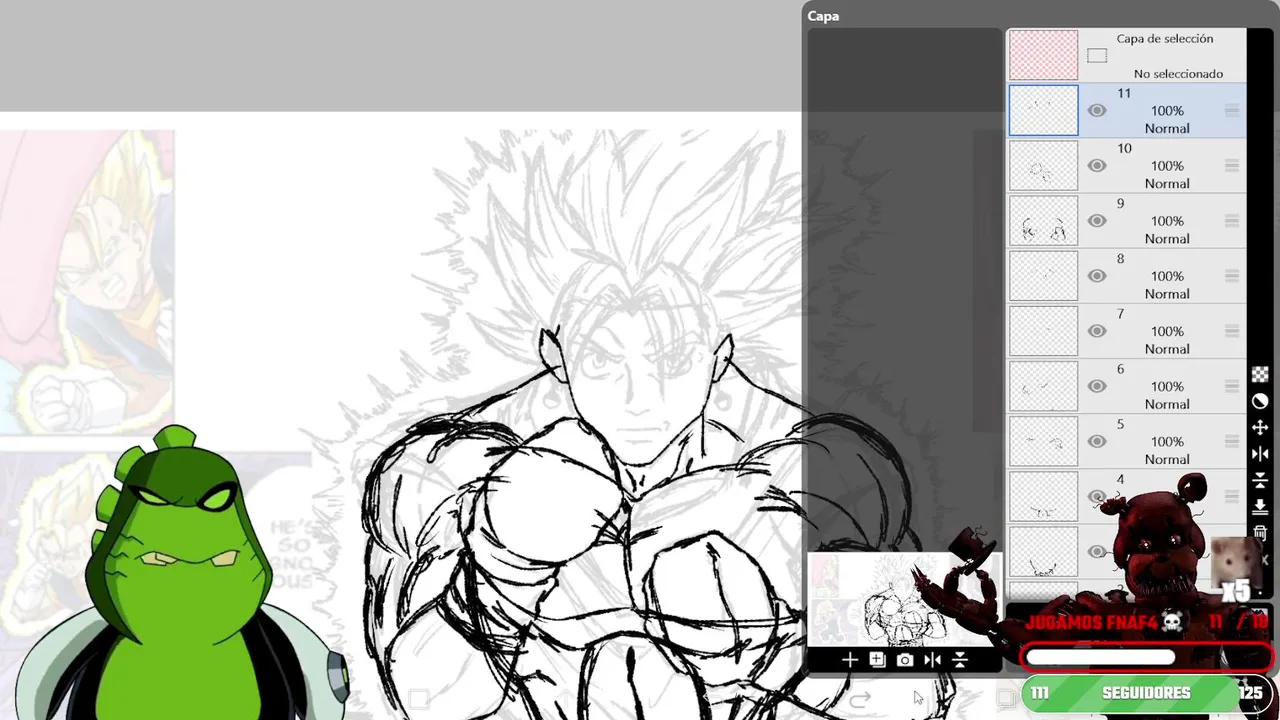Click the duplicate layer icon
This screenshot has width=1280, height=720.
click(x=877, y=660)
